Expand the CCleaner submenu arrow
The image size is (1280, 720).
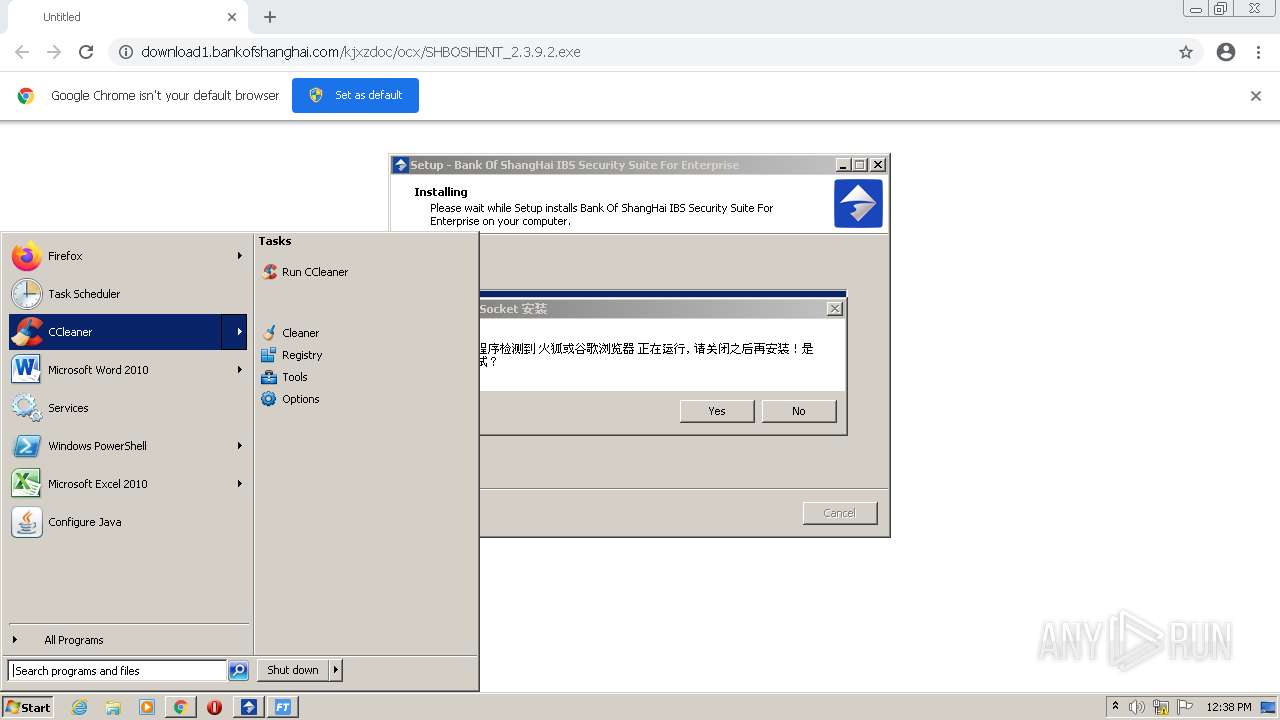tap(235, 332)
